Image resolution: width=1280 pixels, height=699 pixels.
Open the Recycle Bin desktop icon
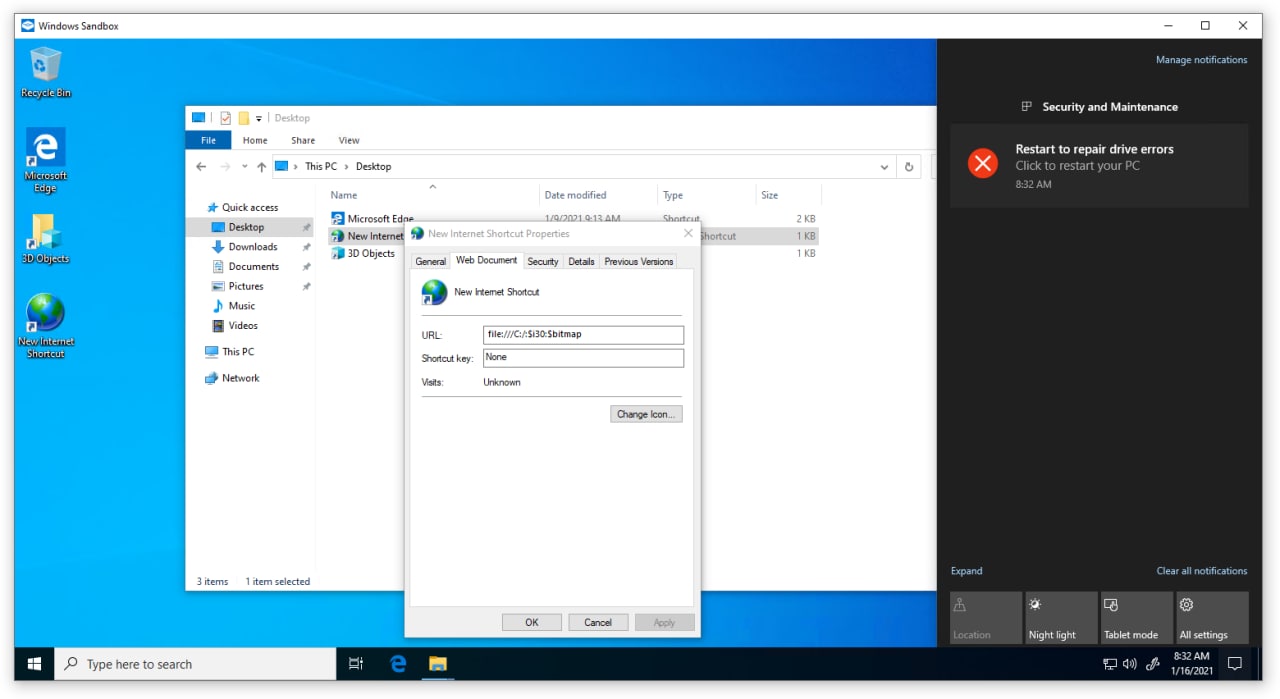pos(46,72)
